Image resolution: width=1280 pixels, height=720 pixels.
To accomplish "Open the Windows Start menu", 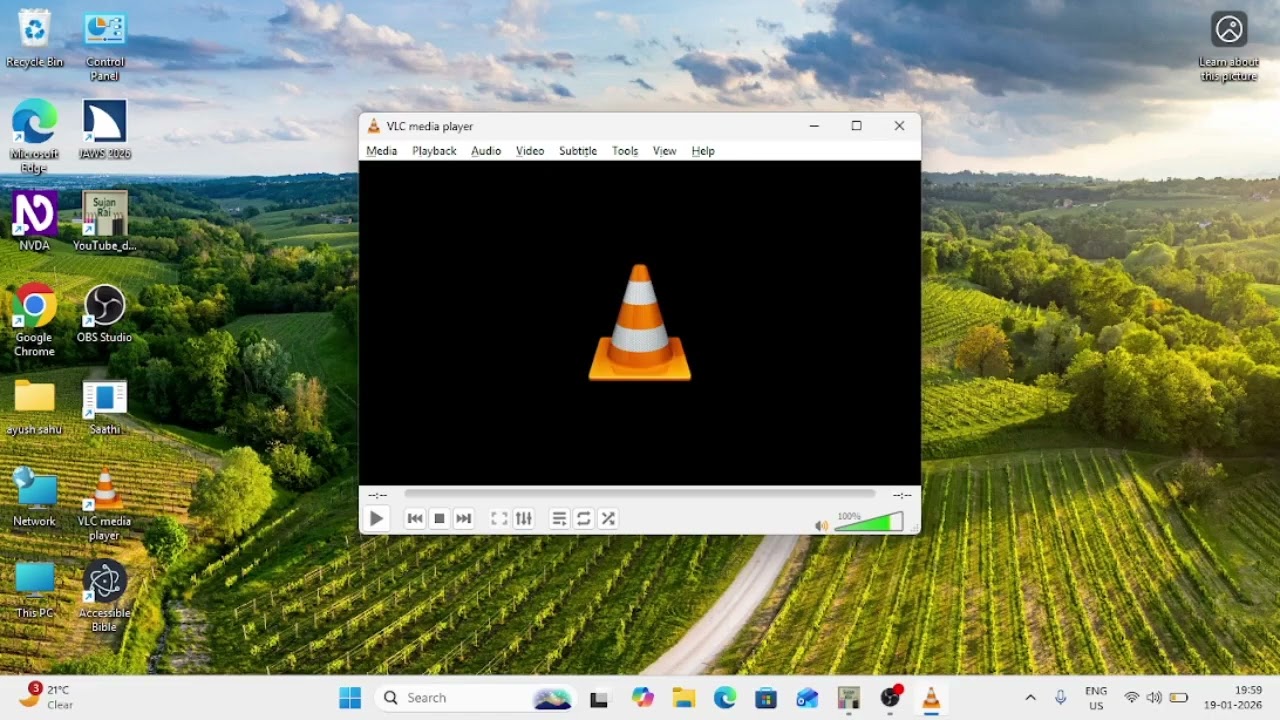I will (x=350, y=698).
